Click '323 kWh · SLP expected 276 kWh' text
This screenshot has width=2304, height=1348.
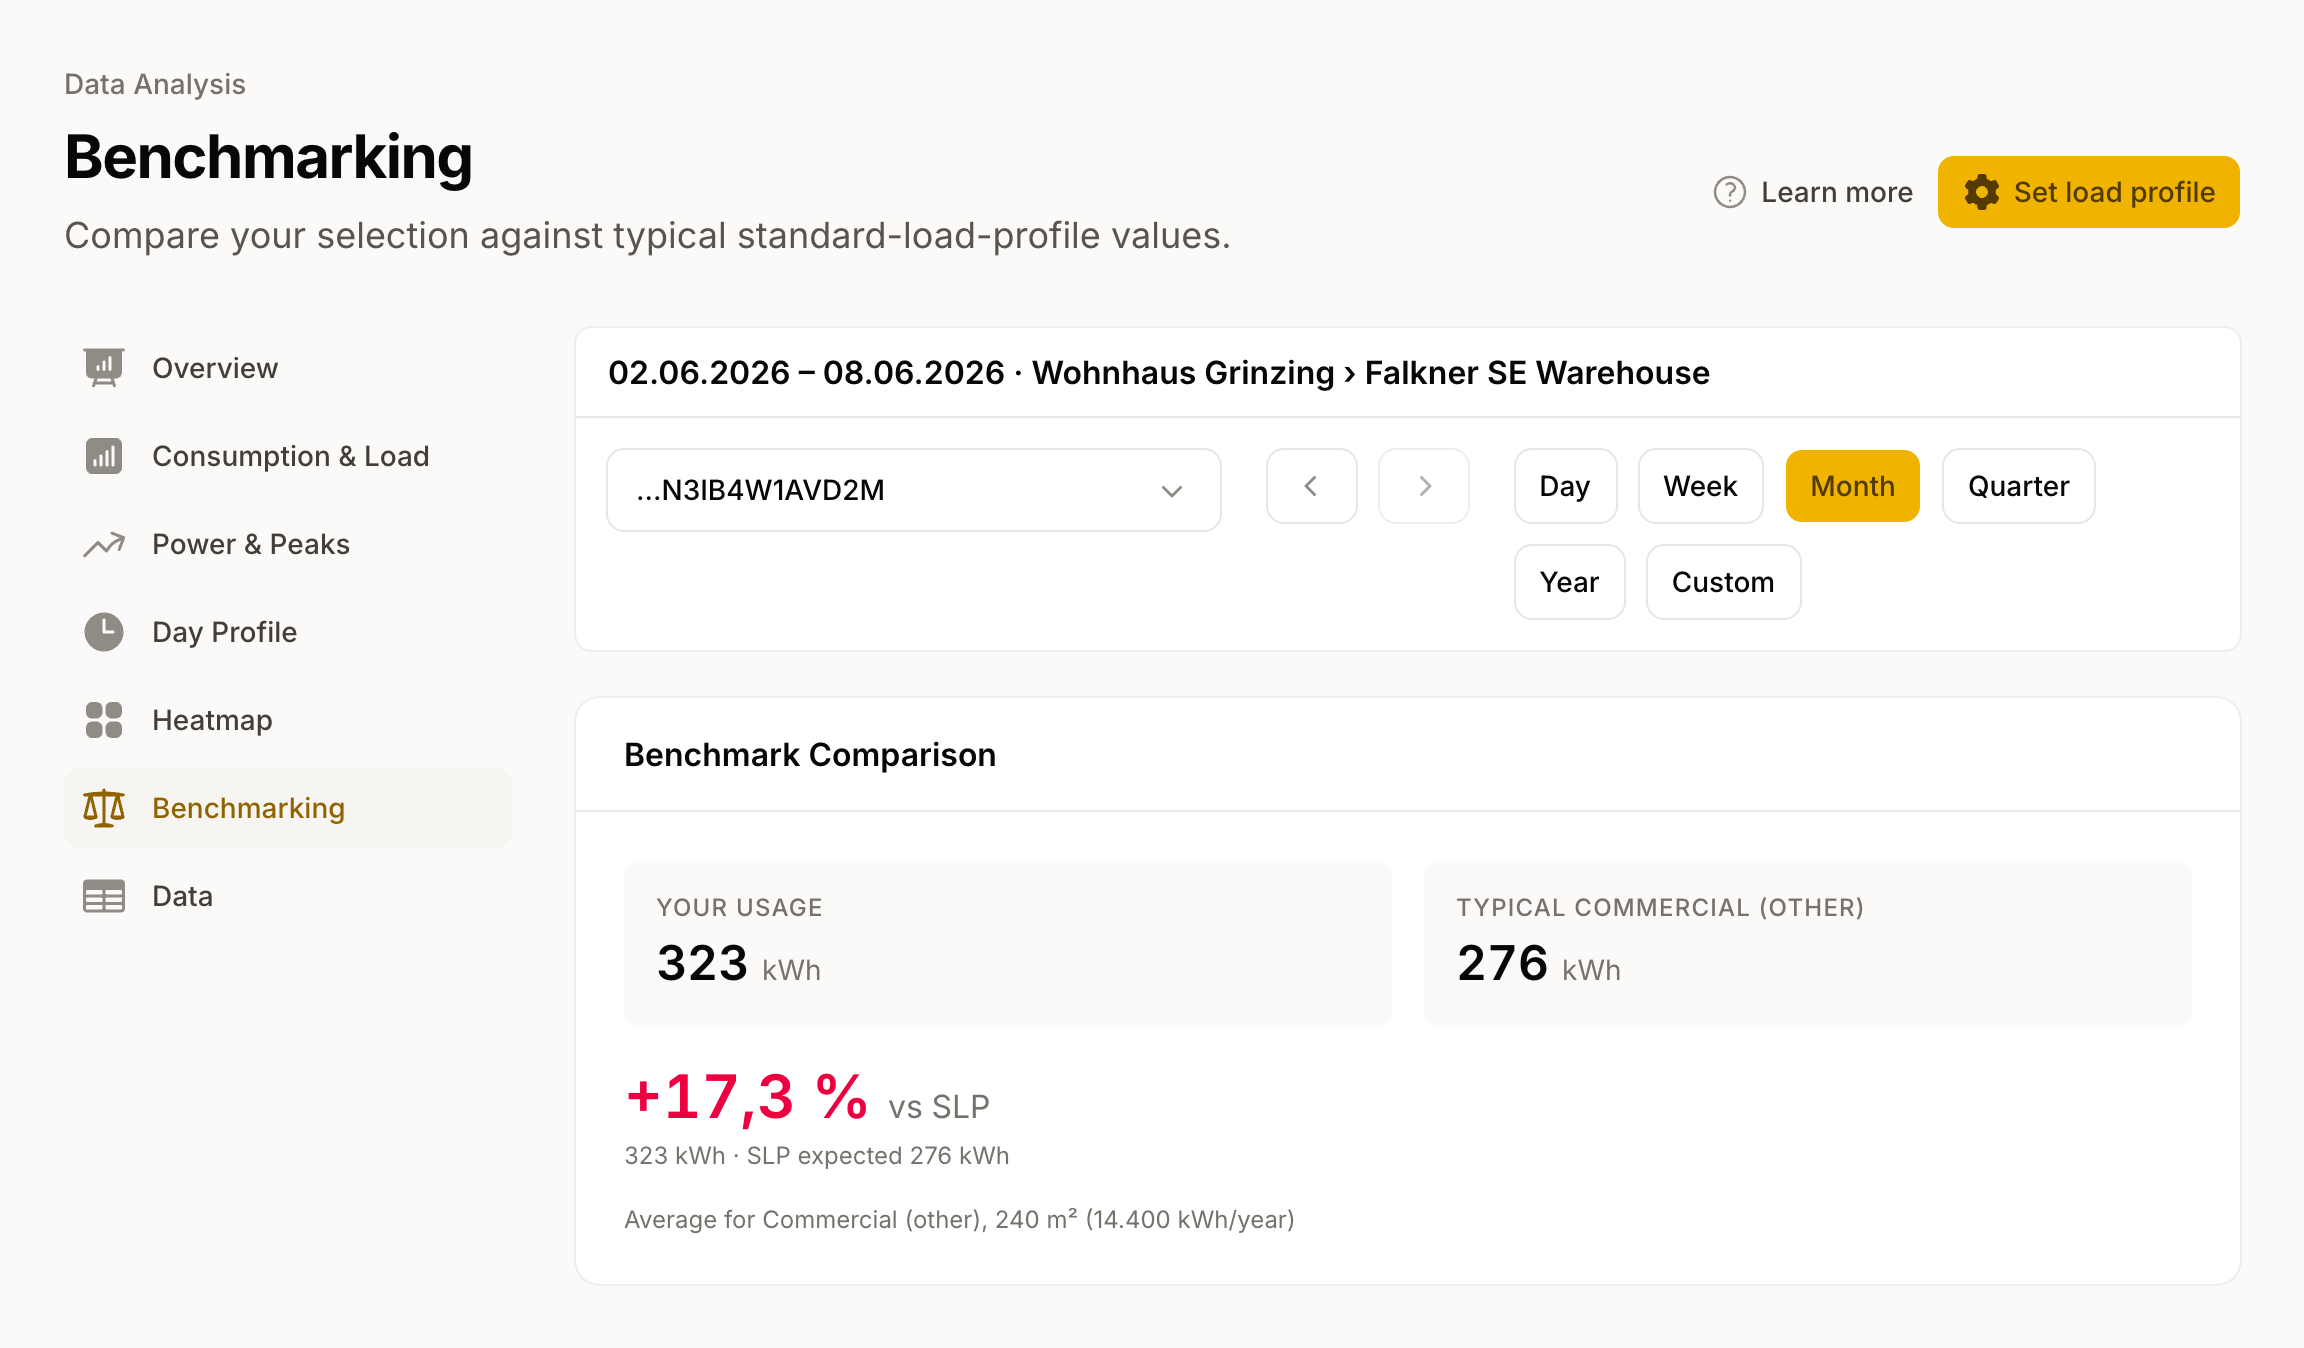click(x=817, y=1156)
